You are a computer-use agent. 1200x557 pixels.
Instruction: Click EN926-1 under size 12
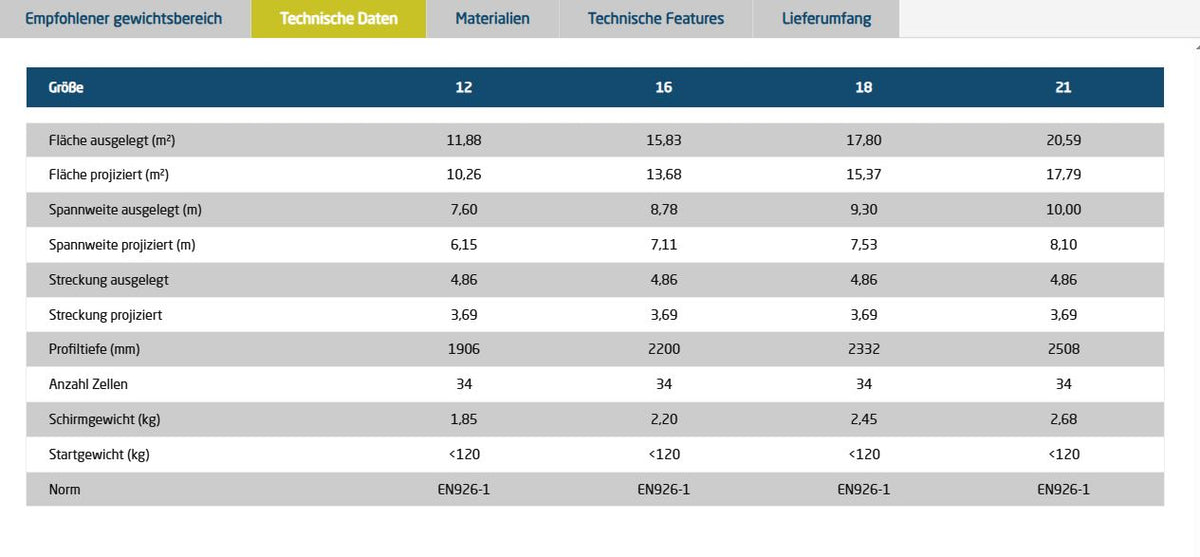pos(464,490)
